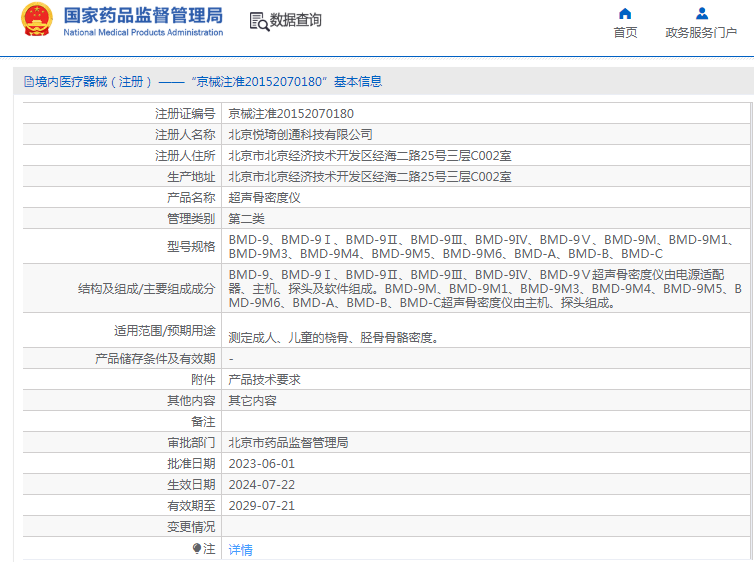Click the document icon before 境内医疗器械

point(29,82)
